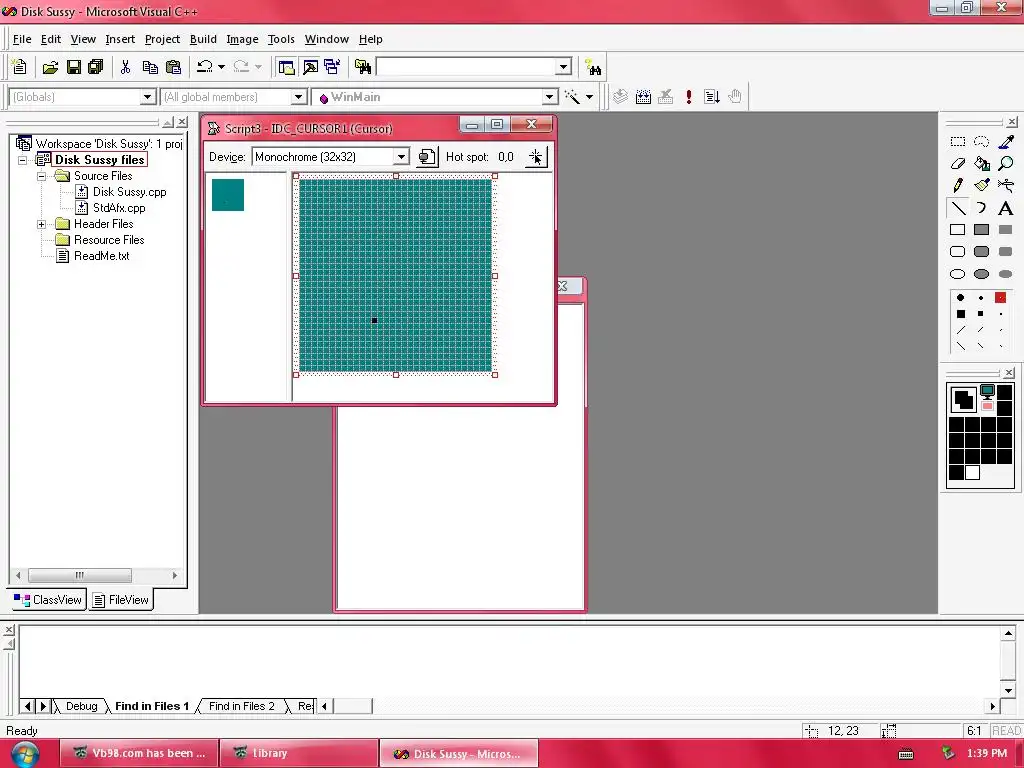
Task: Switch to the FileView tab
Action: pos(121,600)
